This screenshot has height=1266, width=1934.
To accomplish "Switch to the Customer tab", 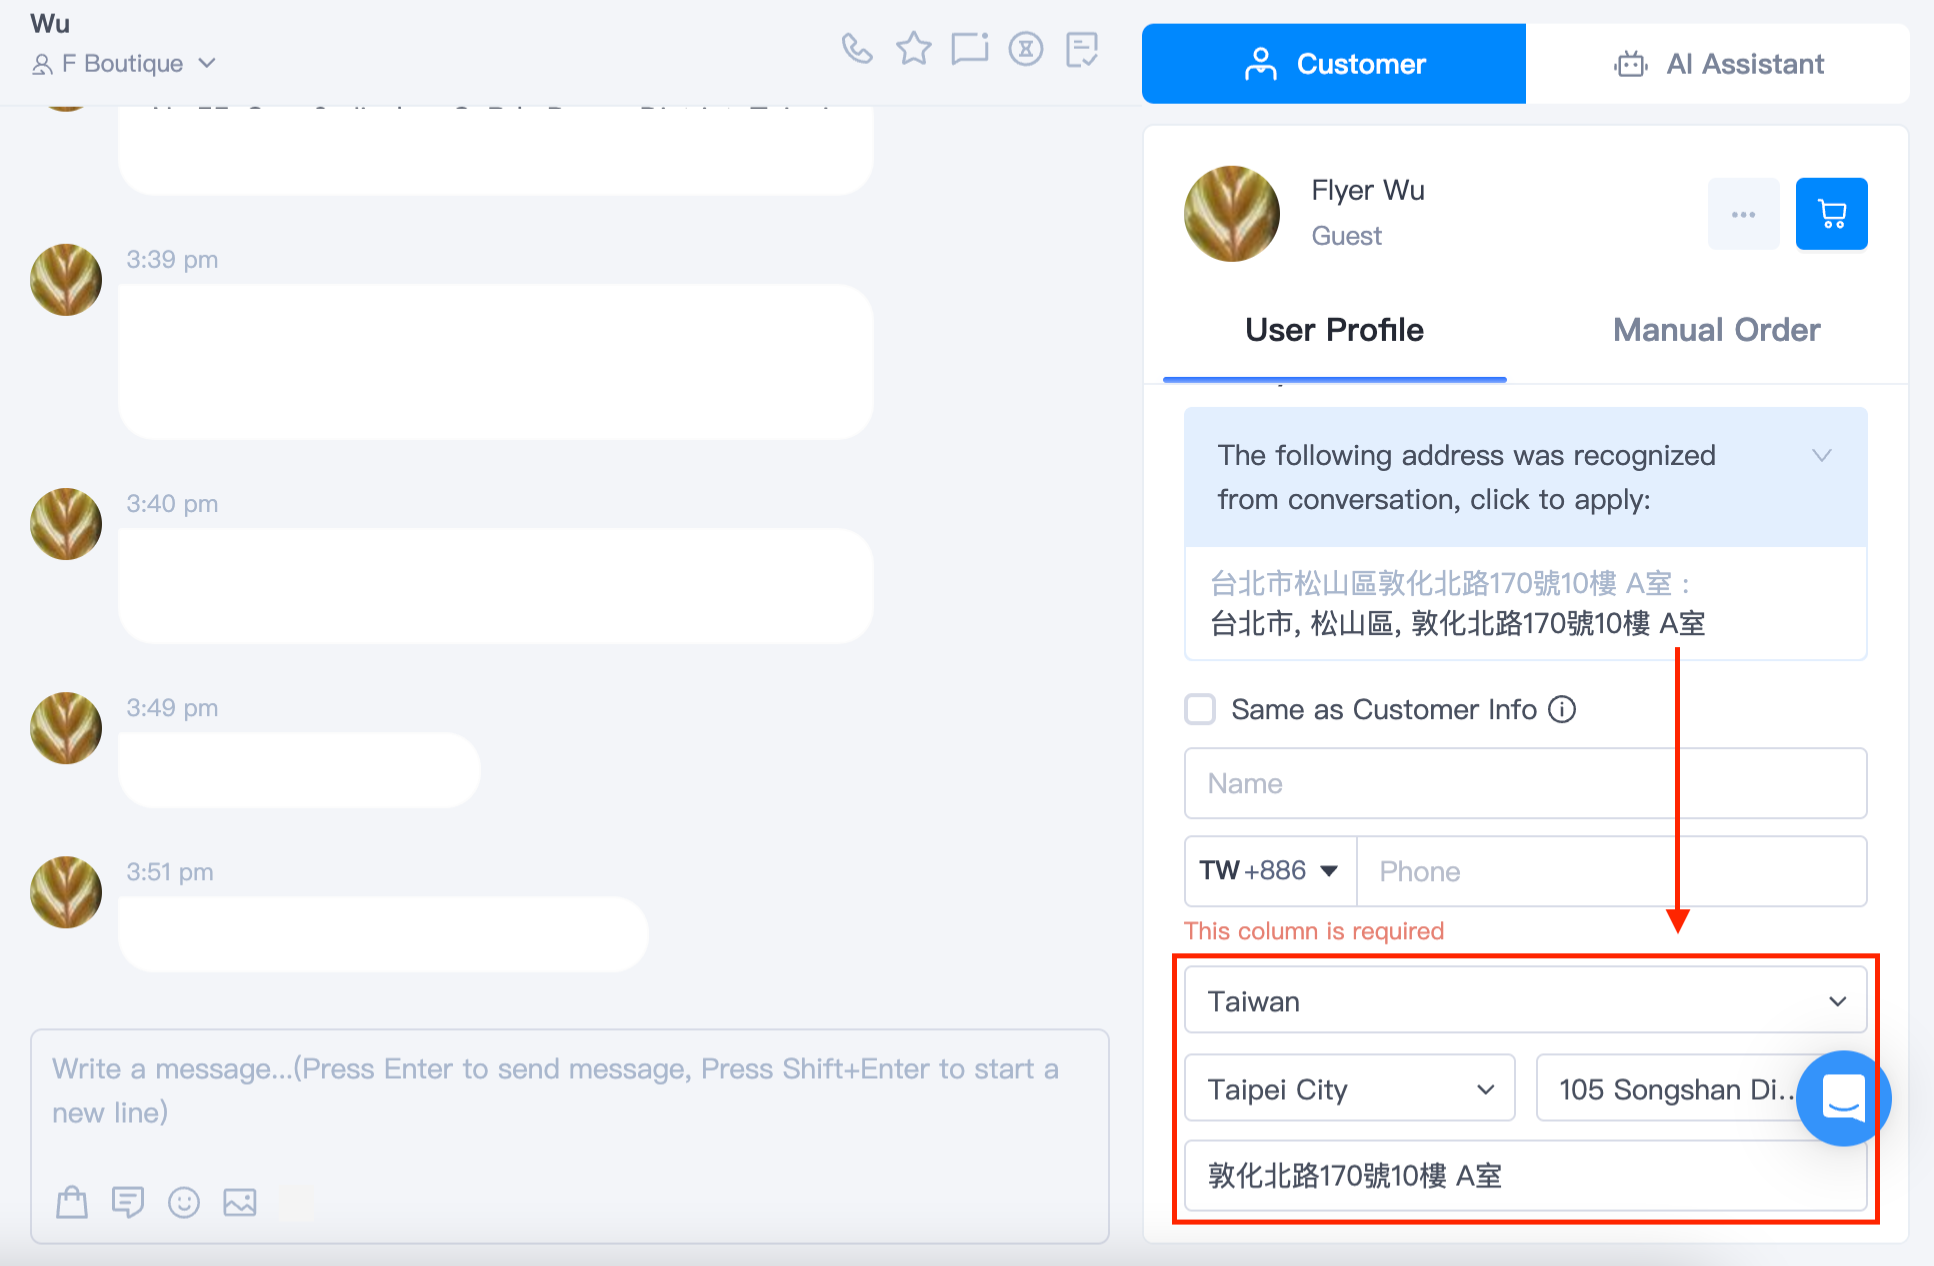I will (x=1333, y=64).
